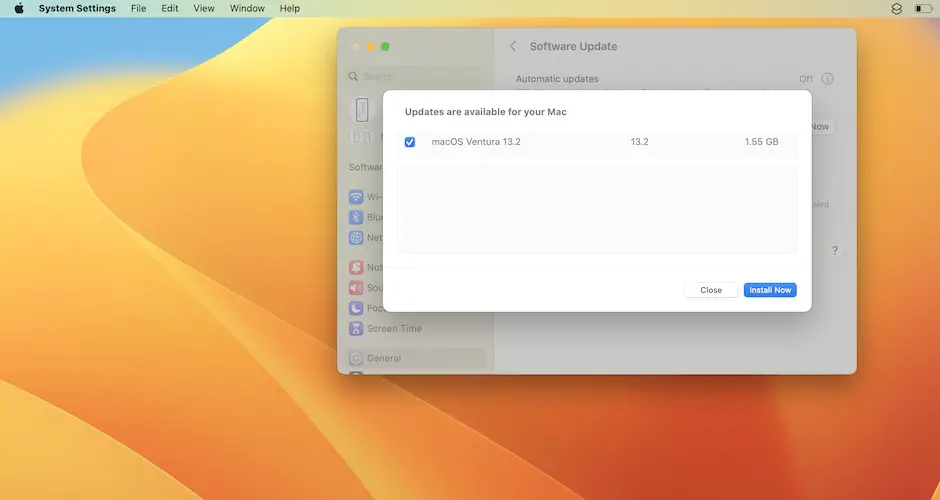Select the Network globe icon in sidebar

[356, 237]
